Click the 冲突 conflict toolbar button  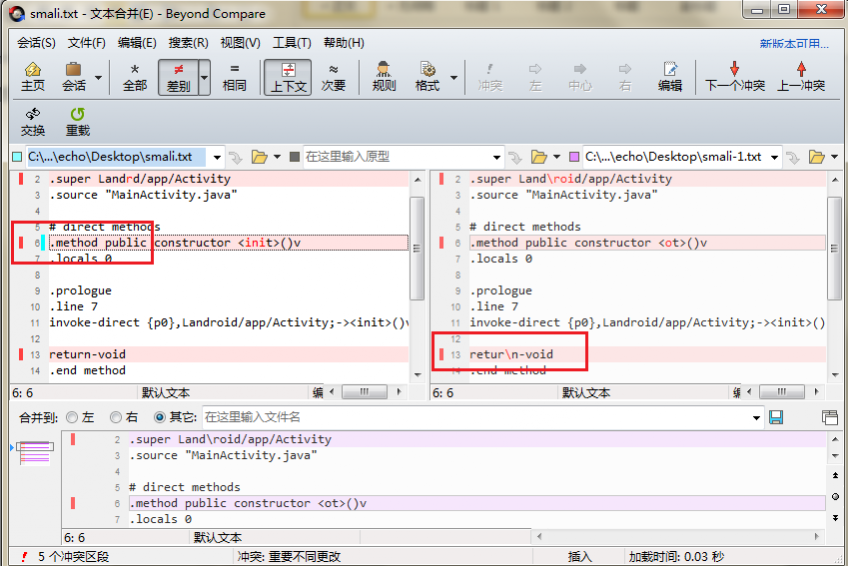tap(490, 77)
